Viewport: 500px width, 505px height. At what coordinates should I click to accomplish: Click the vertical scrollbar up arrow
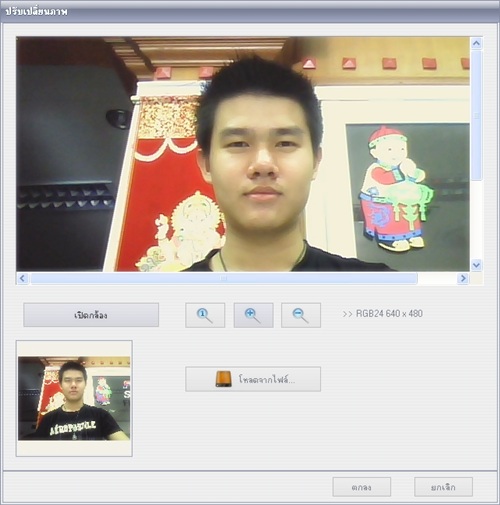pos(476,43)
